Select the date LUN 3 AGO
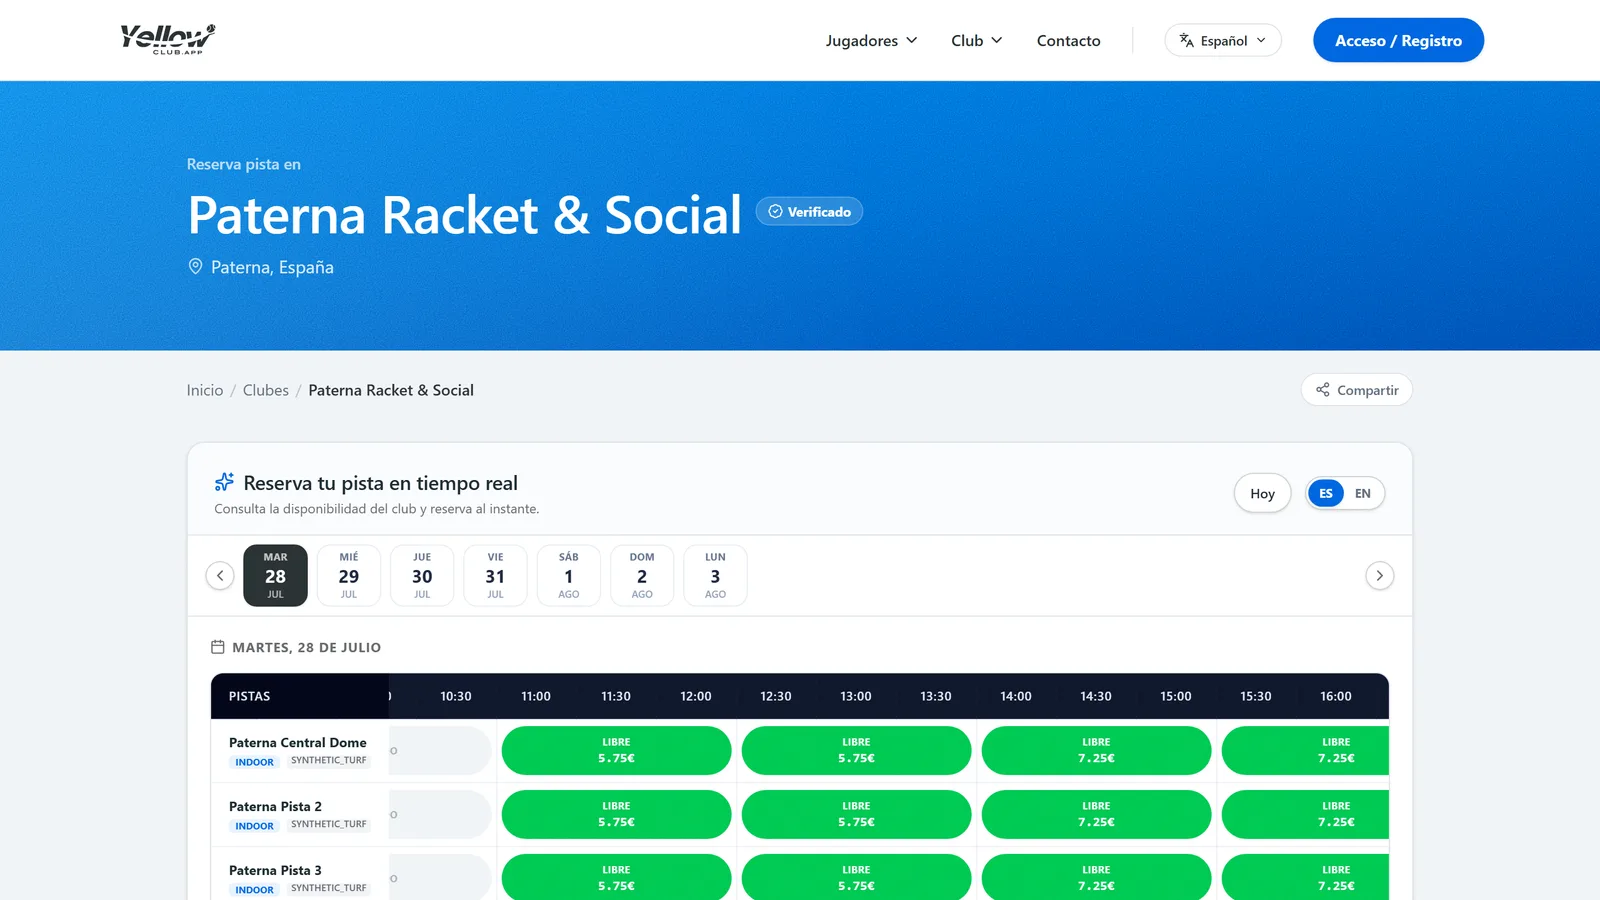Screen dimensions: 1600x900 (x=715, y=575)
